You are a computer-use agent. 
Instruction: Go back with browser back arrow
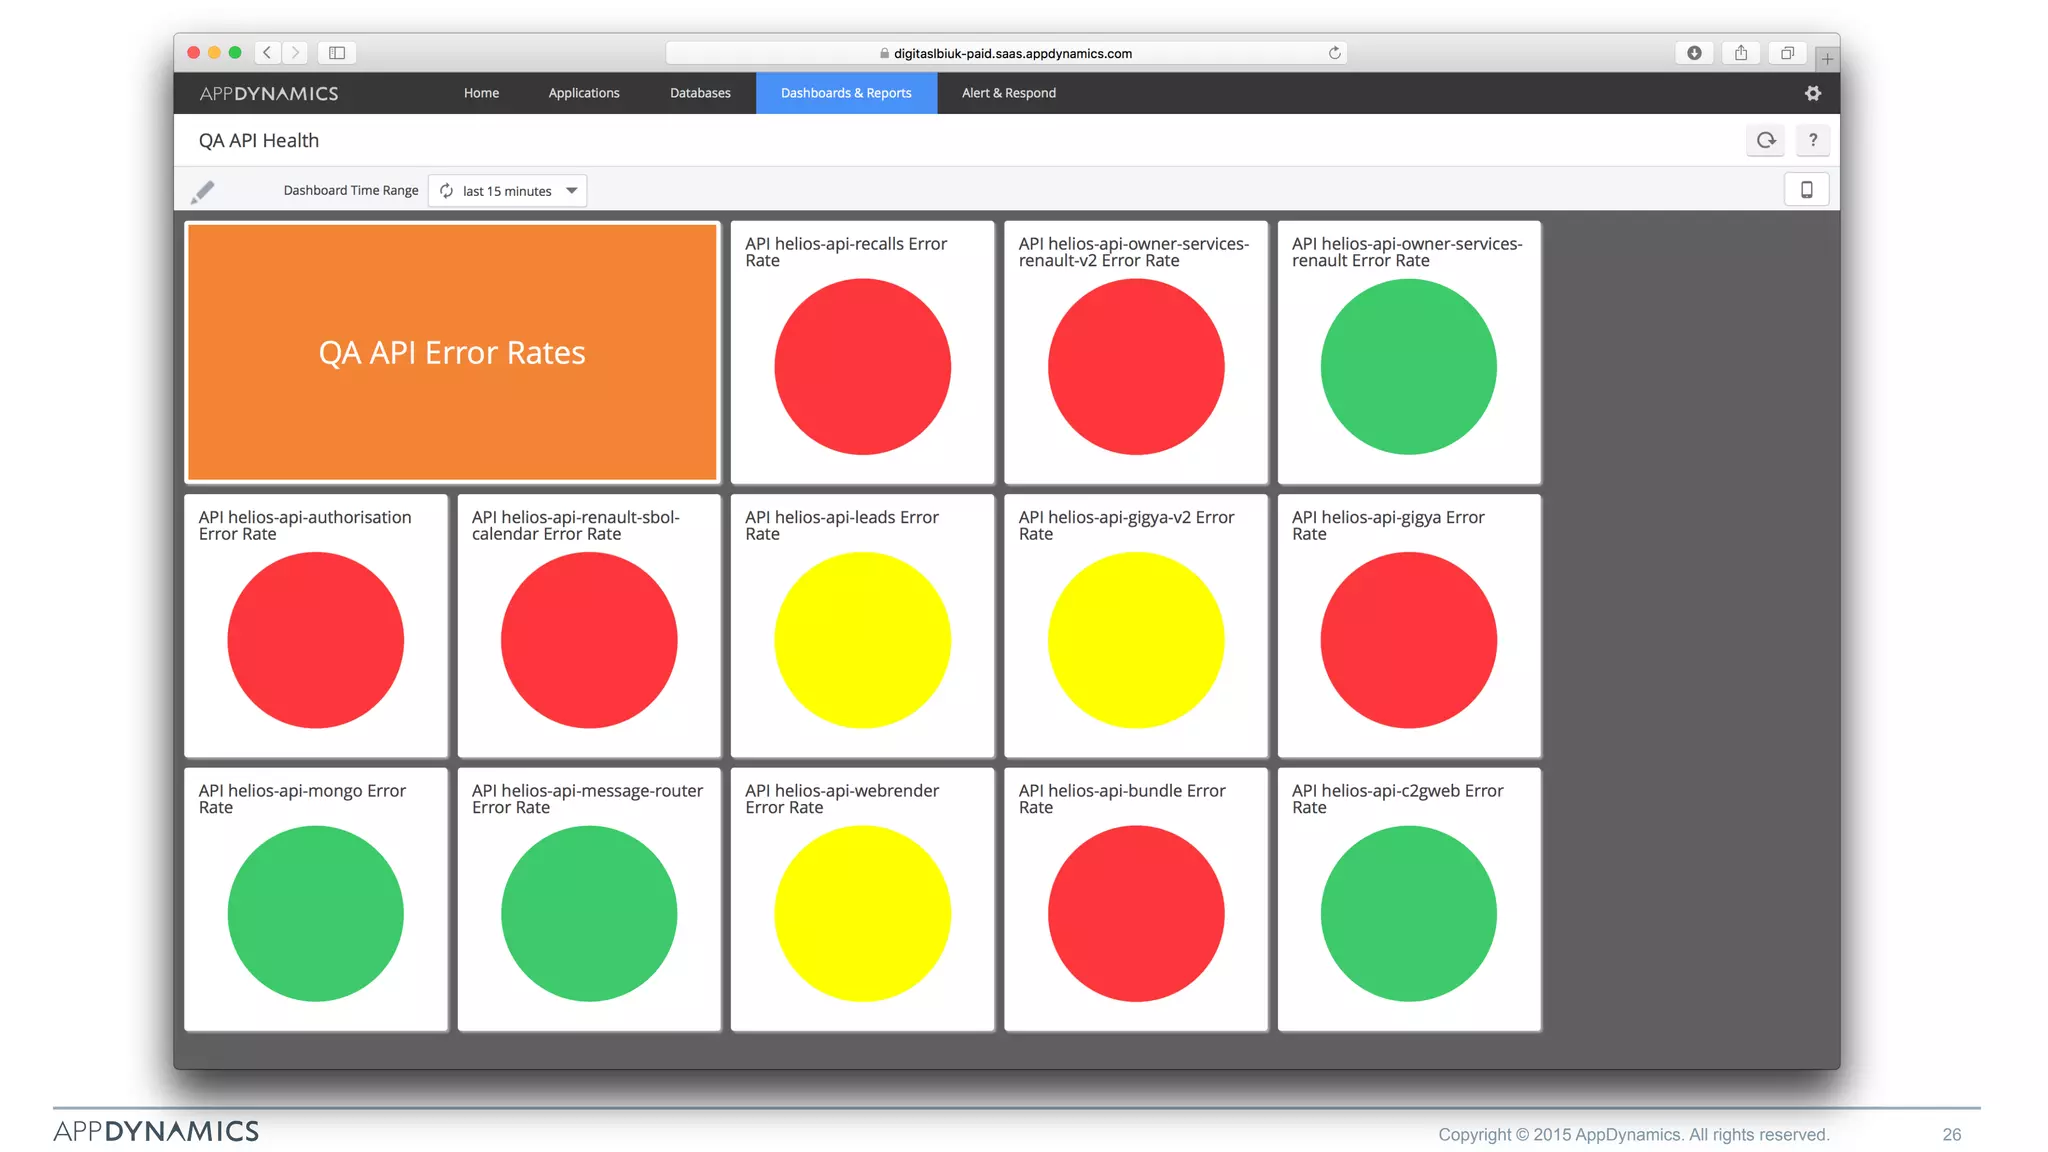click(x=267, y=53)
